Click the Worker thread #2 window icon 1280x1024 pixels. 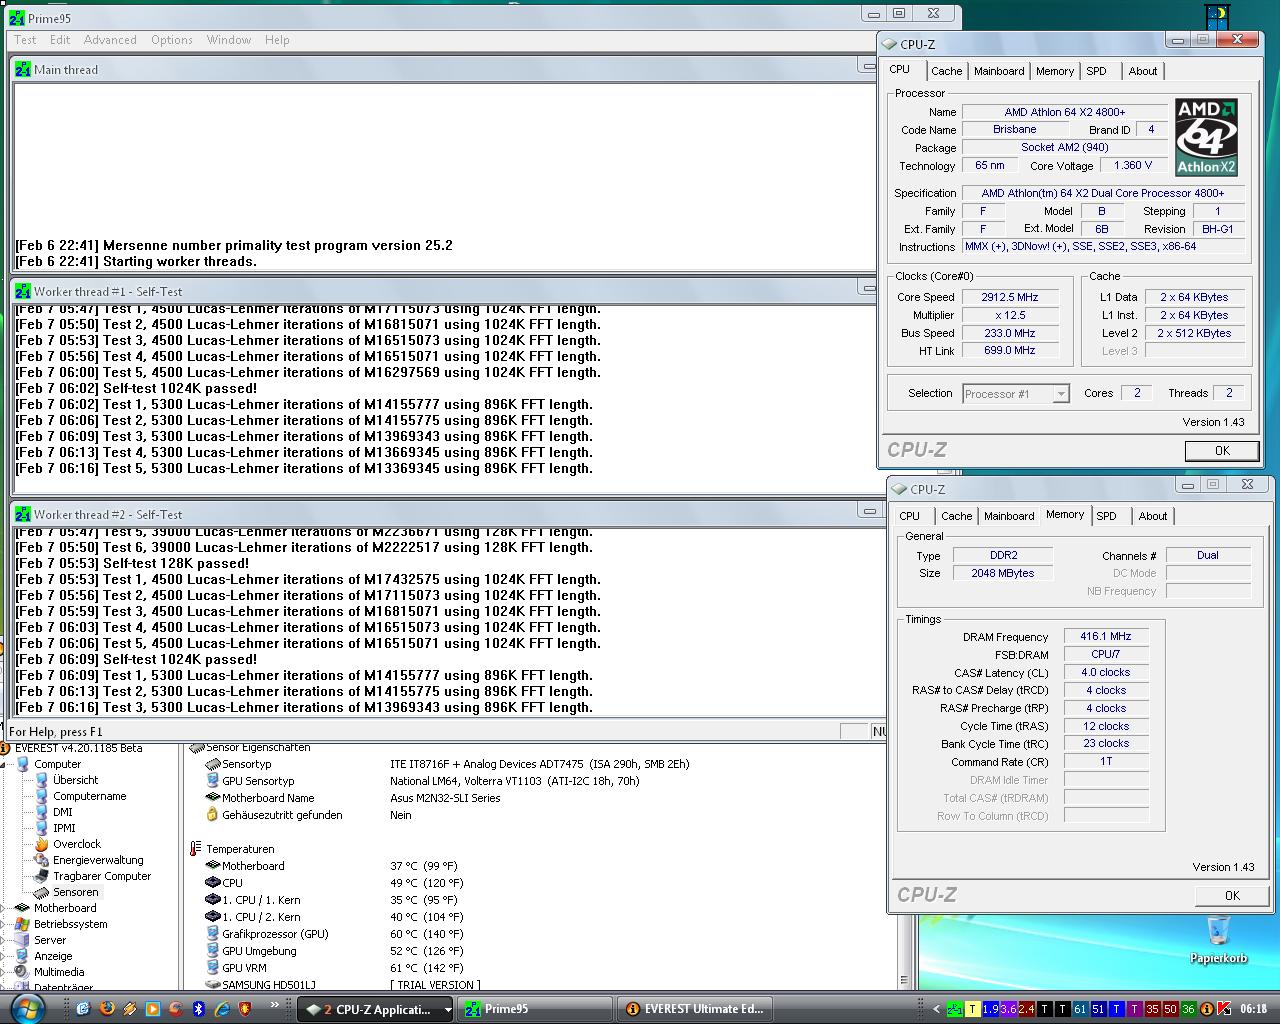23,514
